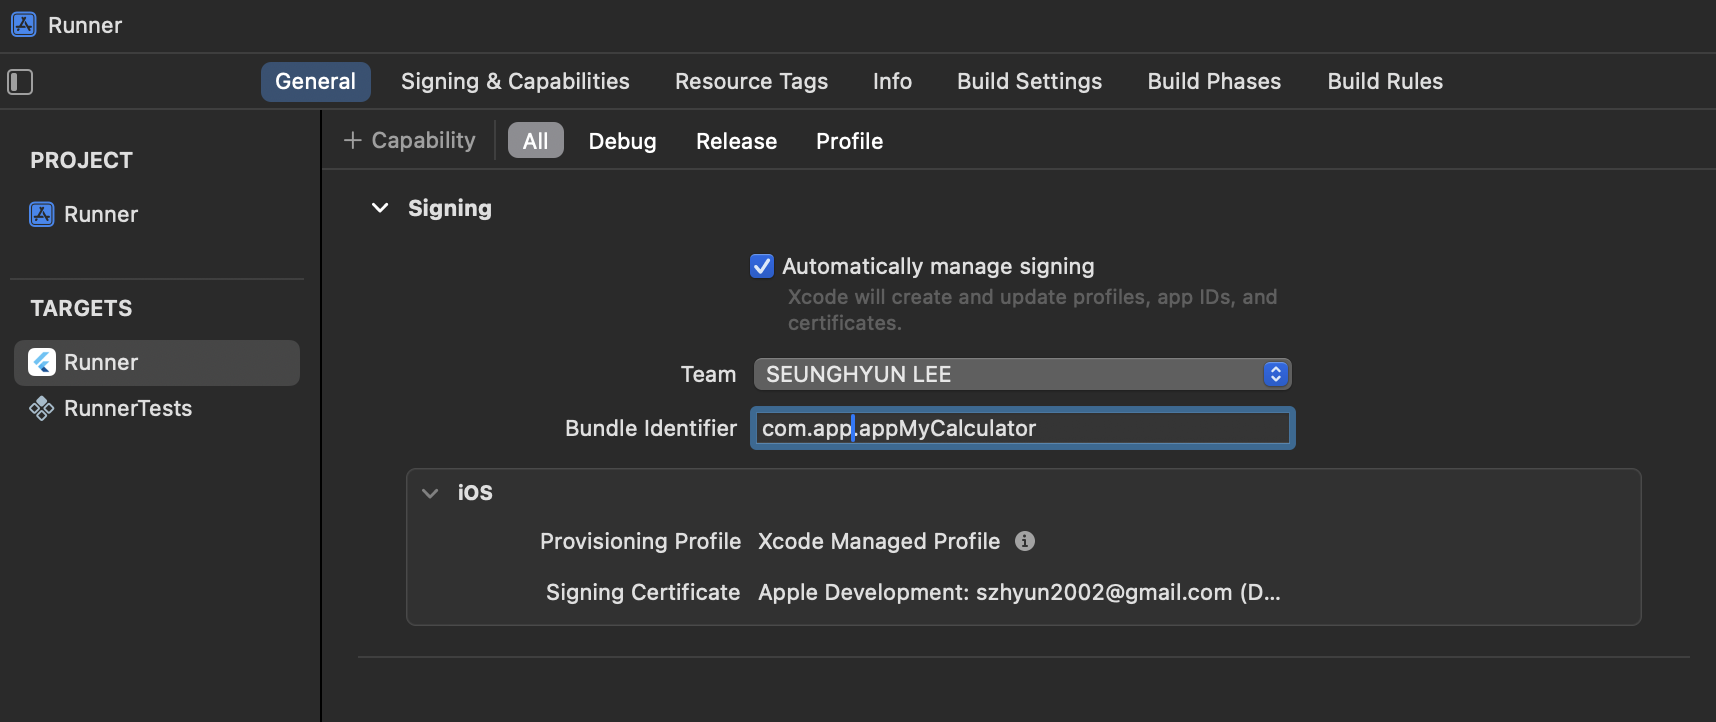Click the Bundle Identifier text field

pyautogui.click(x=1022, y=428)
